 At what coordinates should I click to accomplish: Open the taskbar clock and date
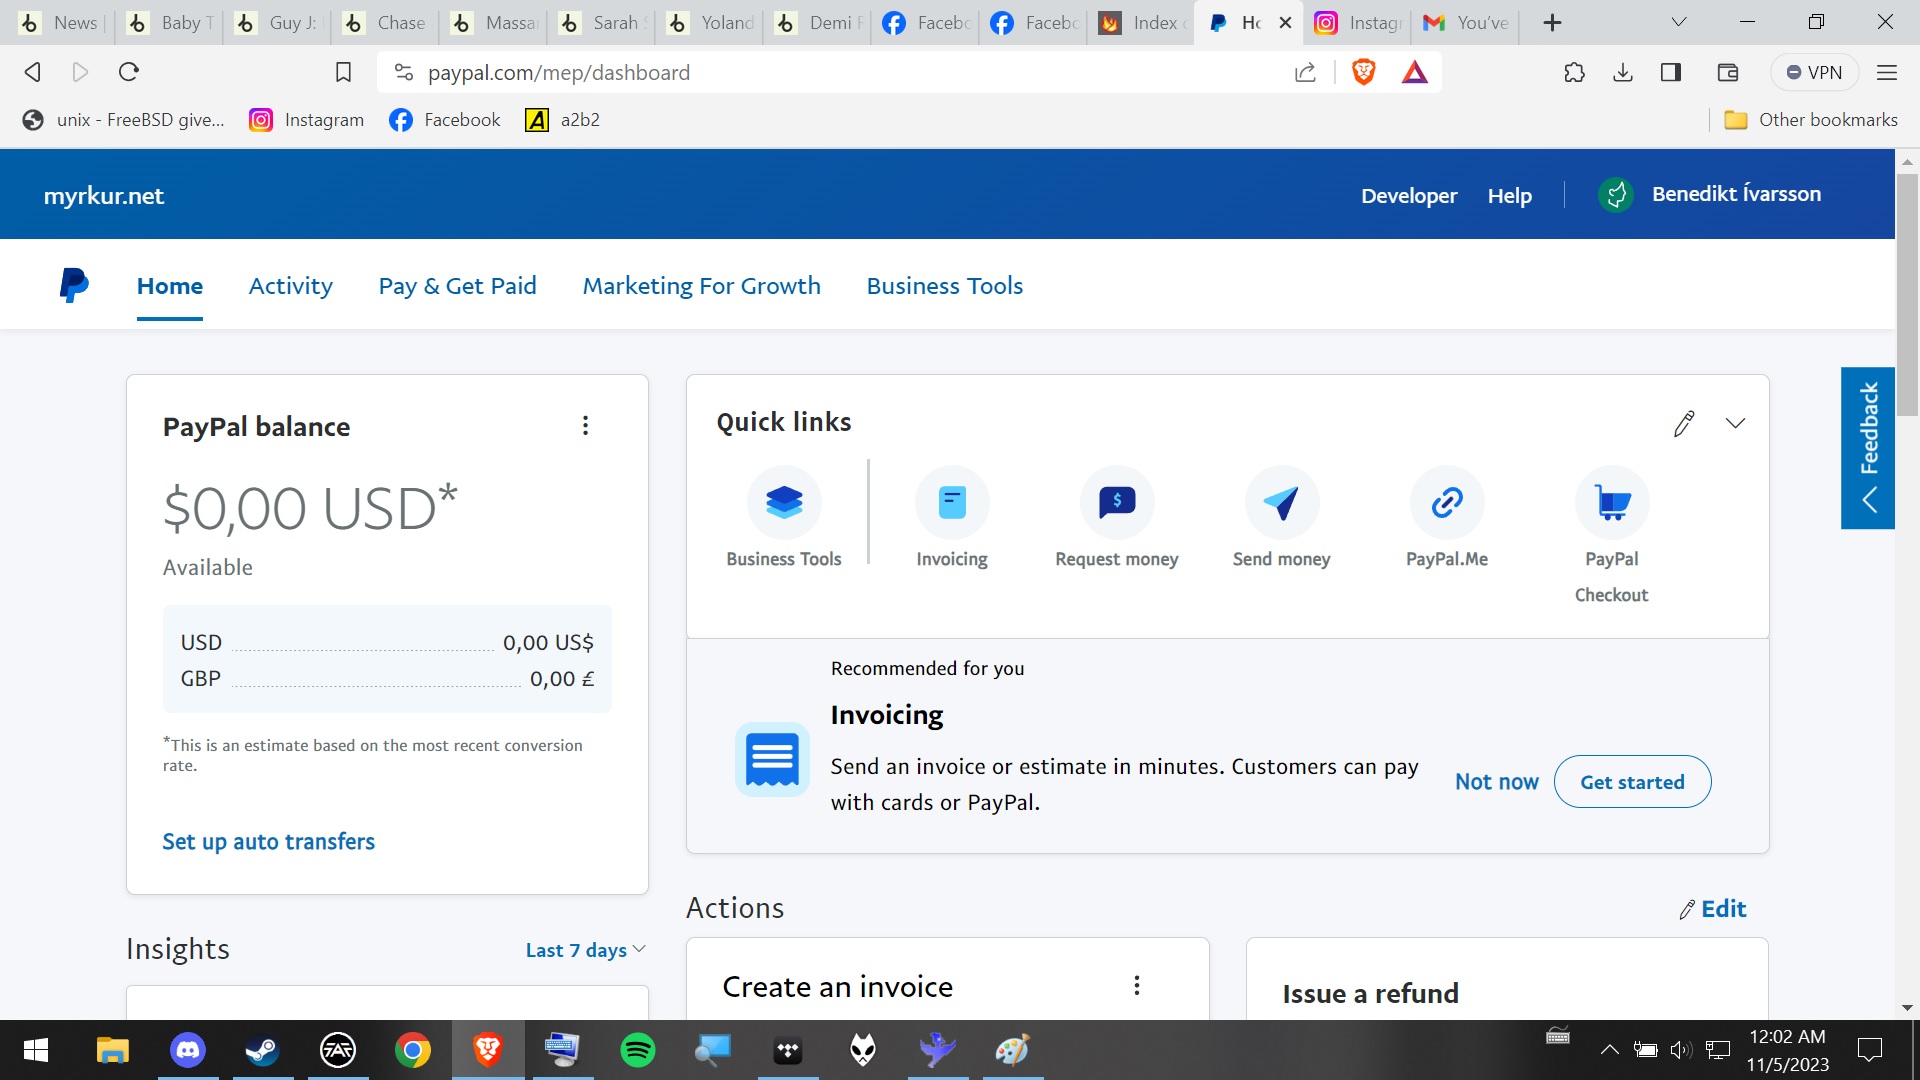click(1788, 1050)
